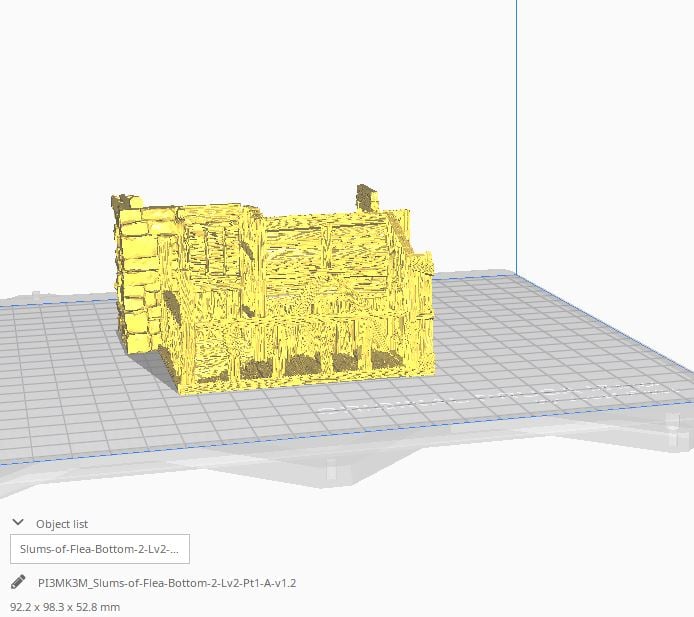
Task: Click the pencil icon to rename job
Action: pos(18,582)
